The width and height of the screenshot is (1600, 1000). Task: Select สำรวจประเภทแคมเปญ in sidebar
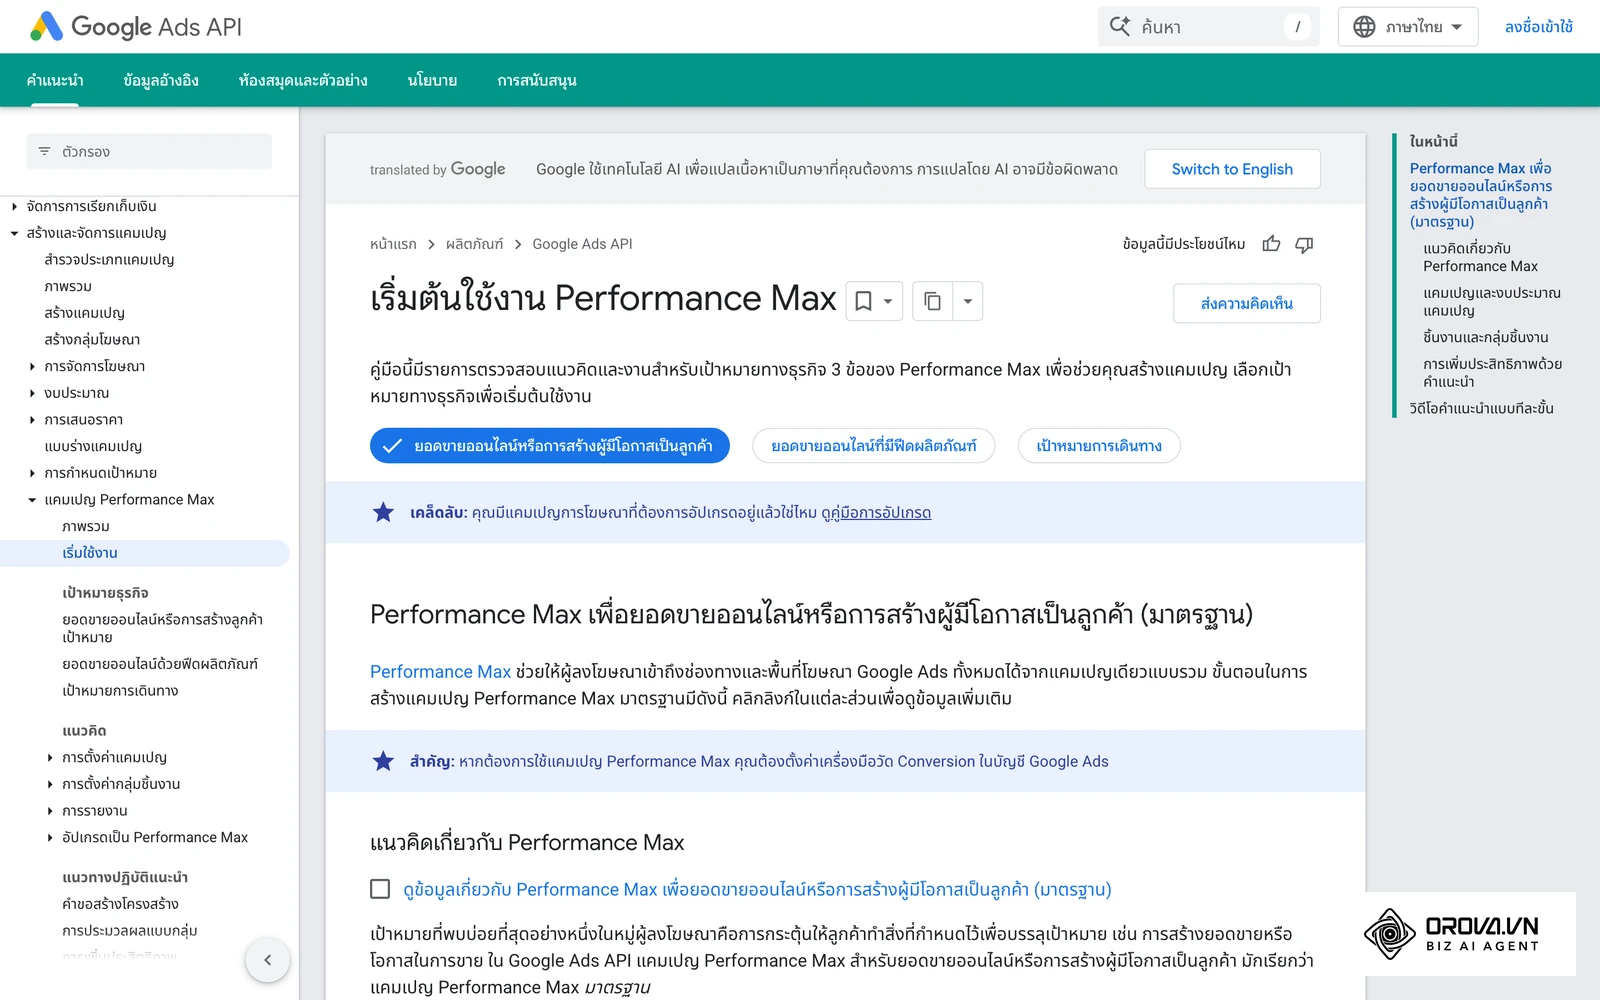(109, 260)
